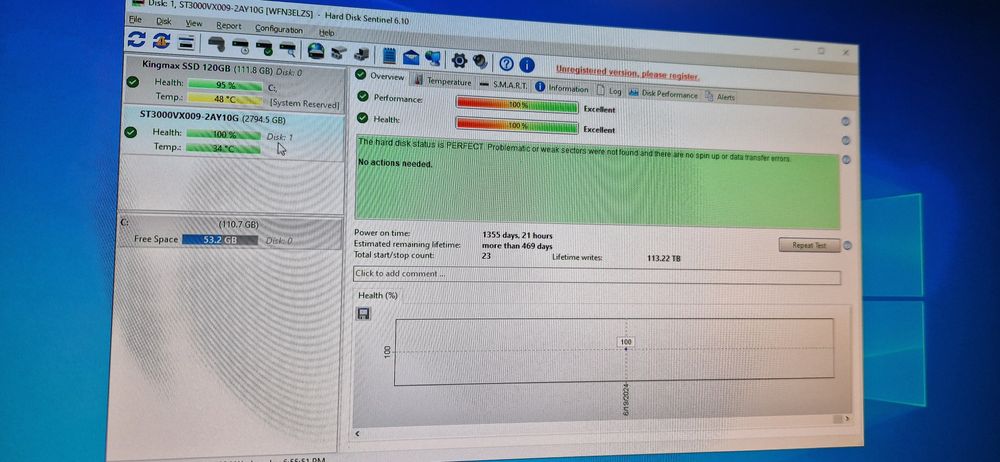Click the '1355 days, 21 hours' power on value
The height and width of the screenshot is (462, 1000).
[517, 235]
